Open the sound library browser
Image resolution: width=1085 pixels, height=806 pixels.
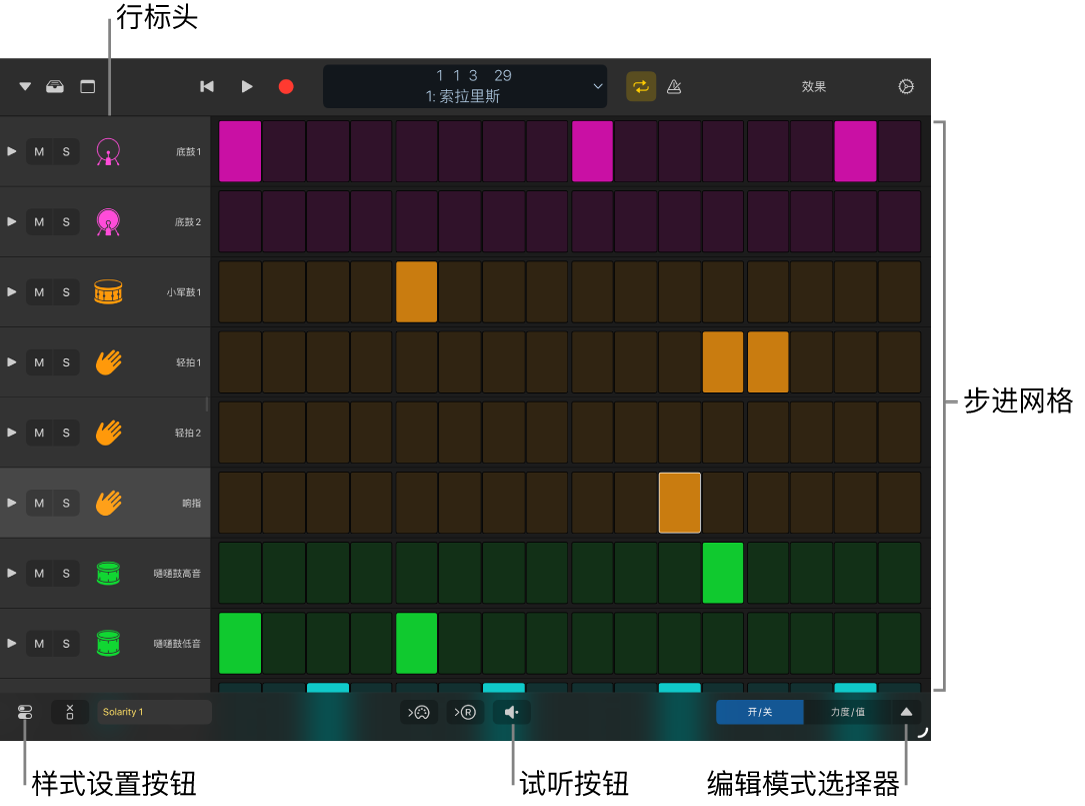(55, 87)
